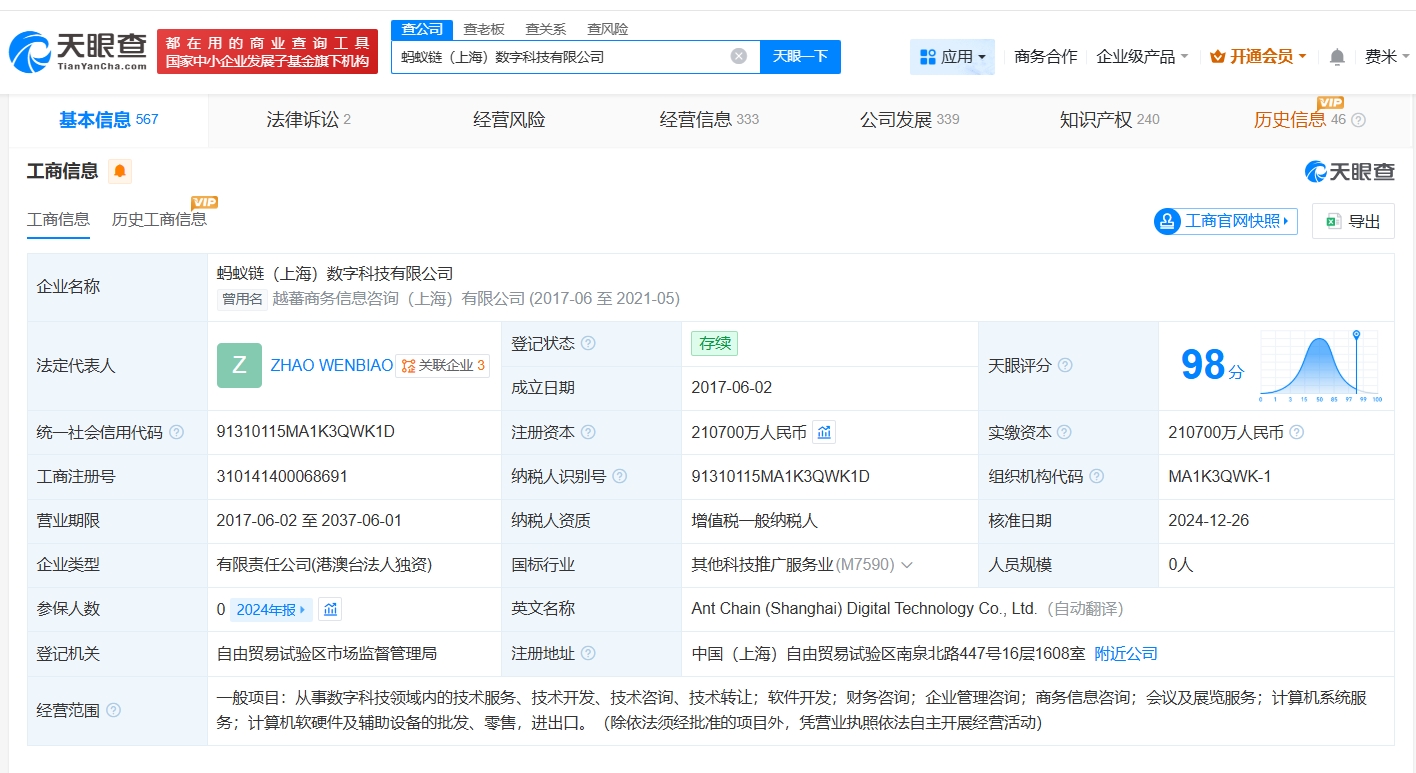The height and width of the screenshot is (773, 1416).
Task: Click the 天眼评分 distribution chart
Action: (1320, 366)
